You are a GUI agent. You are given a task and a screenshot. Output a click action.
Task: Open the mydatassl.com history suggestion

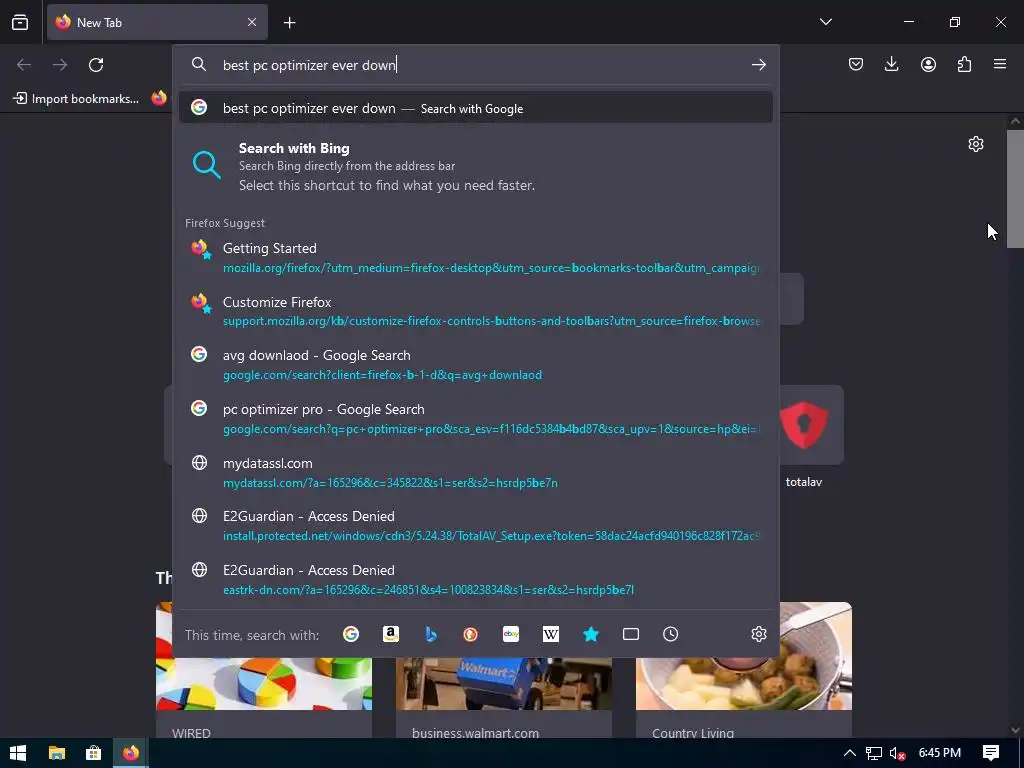pyautogui.click(x=475, y=472)
